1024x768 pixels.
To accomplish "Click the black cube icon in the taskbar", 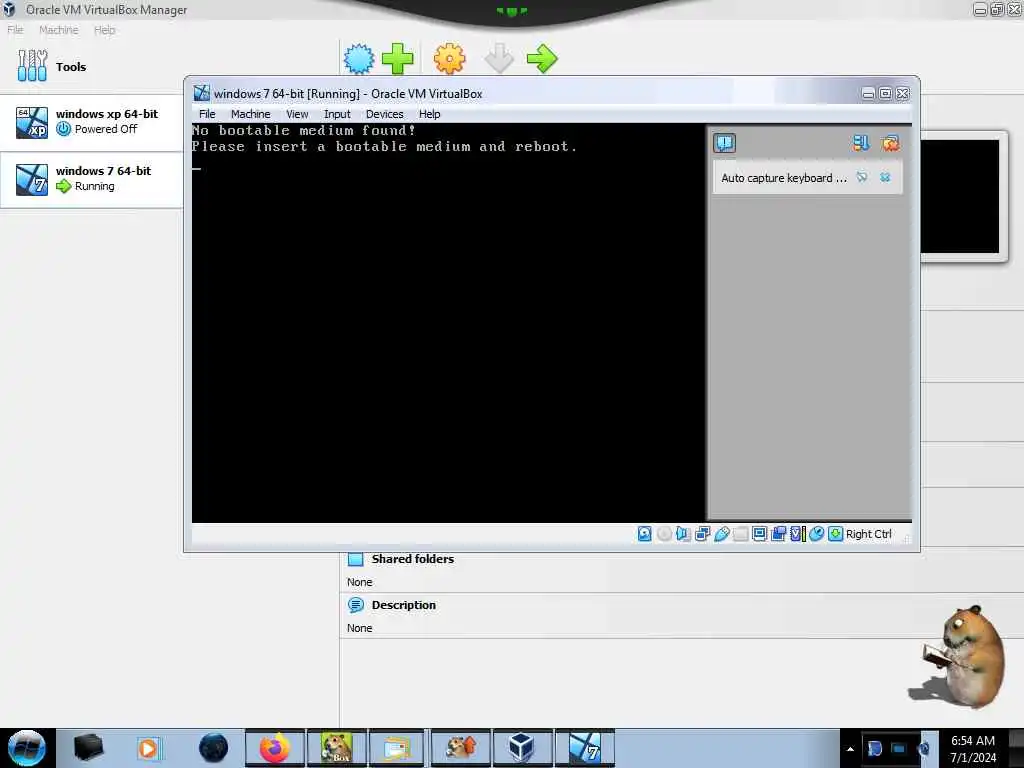I will pyautogui.click(x=88, y=748).
